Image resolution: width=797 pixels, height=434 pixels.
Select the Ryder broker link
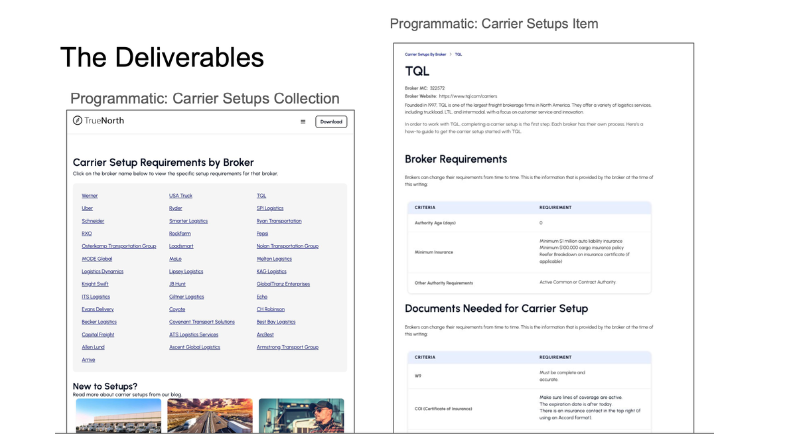coord(175,208)
